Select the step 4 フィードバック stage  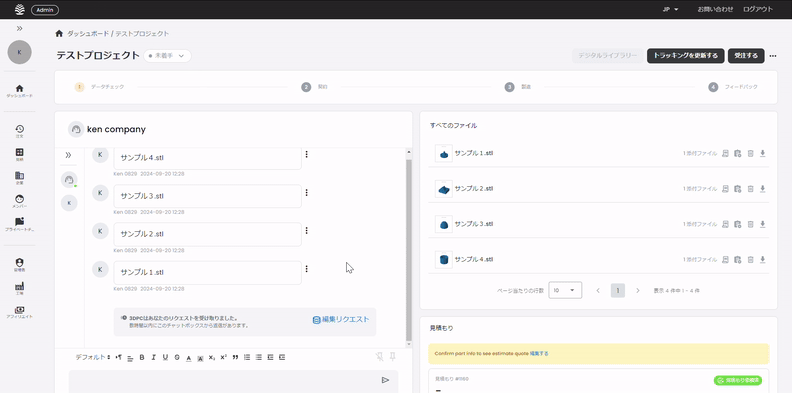[x=733, y=87]
